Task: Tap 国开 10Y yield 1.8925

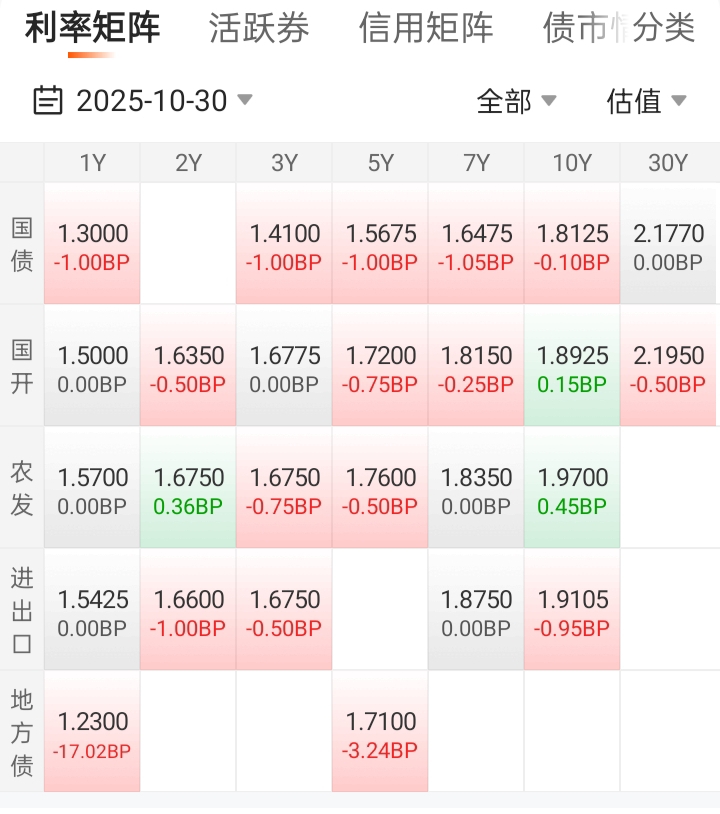Action: tap(572, 367)
